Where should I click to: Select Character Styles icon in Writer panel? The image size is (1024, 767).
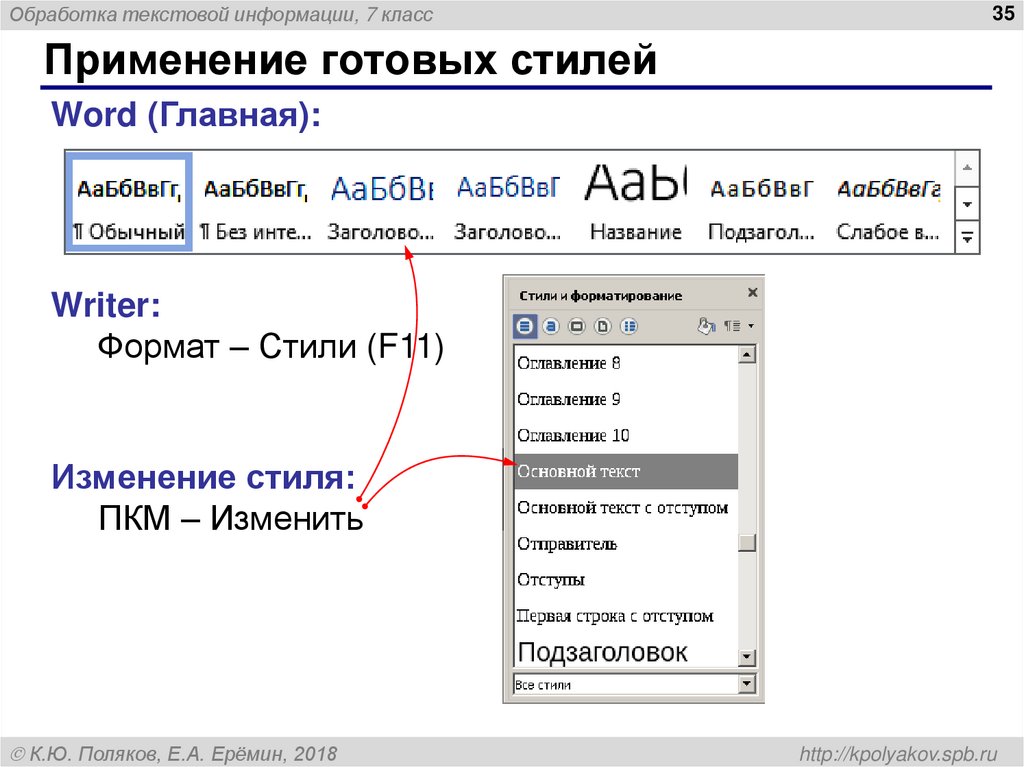coord(551,326)
